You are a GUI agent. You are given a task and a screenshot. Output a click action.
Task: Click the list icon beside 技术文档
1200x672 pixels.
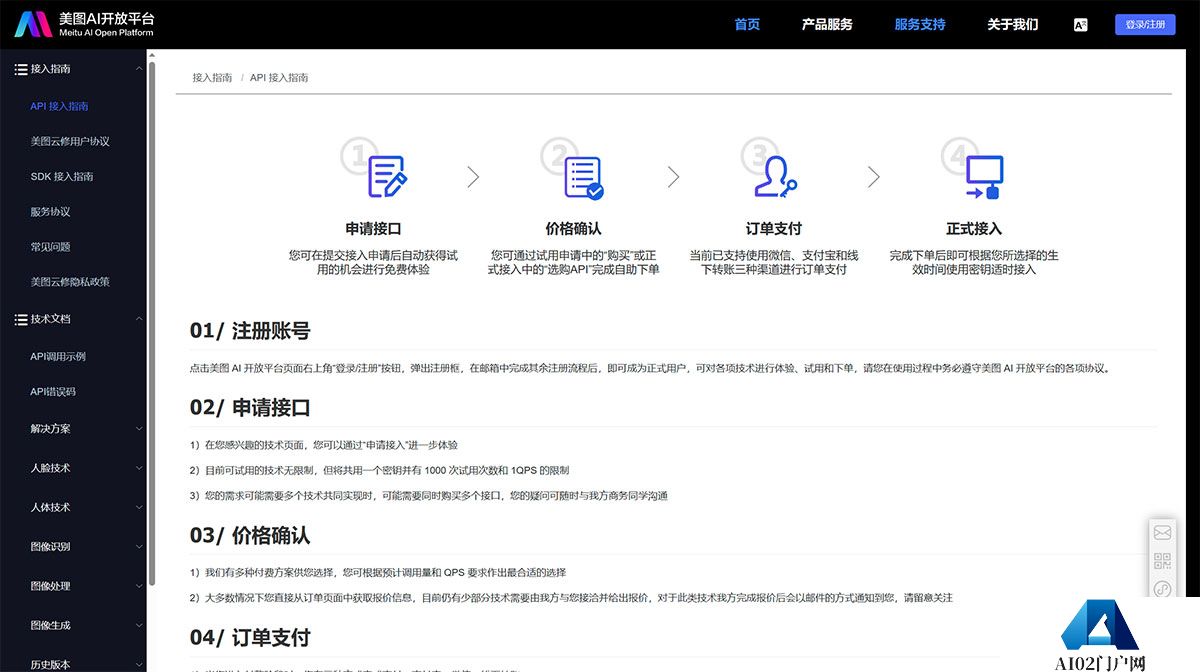(x=20, y=319)
